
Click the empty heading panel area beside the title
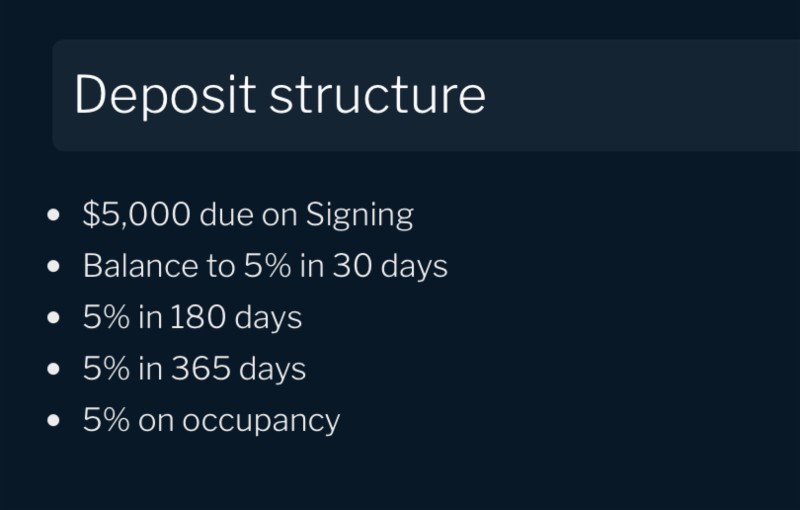[x=643, y=95]
